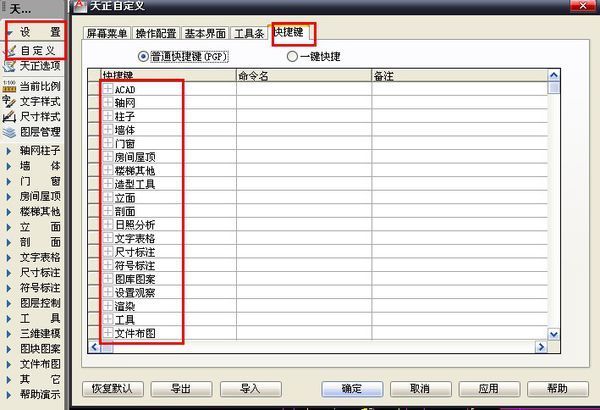Expand 图块图案 menu in sidebar

[x=9, y=349]
